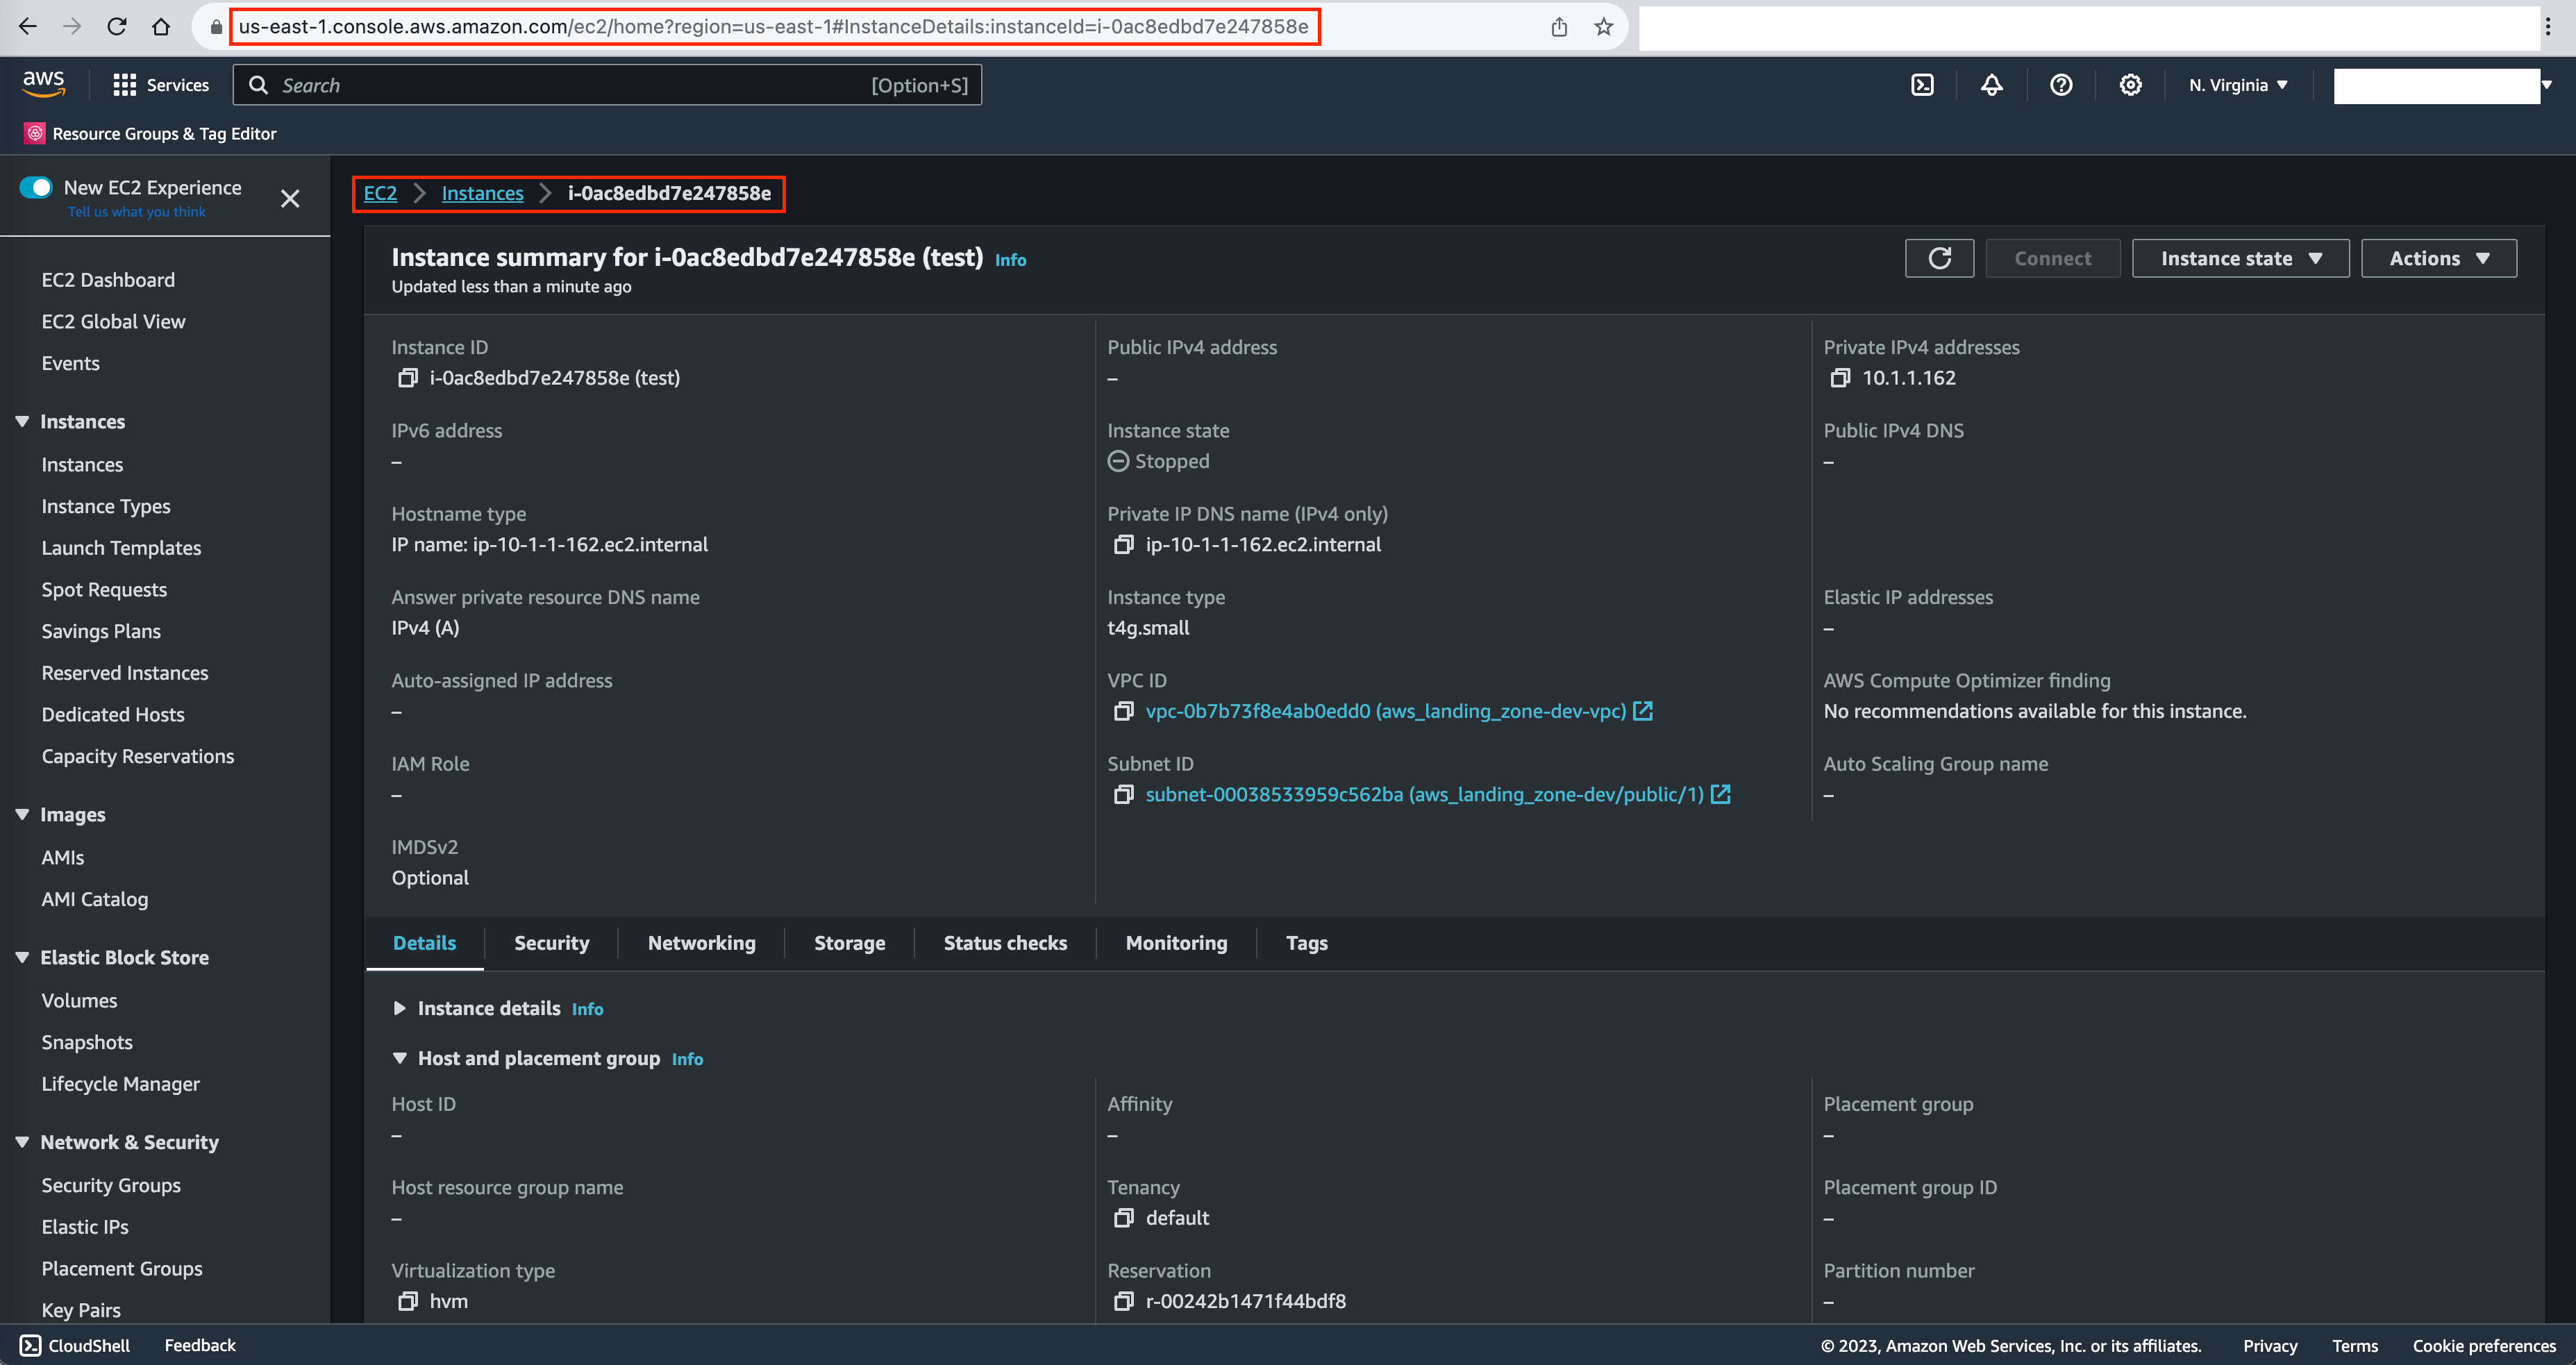Click the browser reload button
Viewport: 2576px width, 1365px height.
point(117,27)
